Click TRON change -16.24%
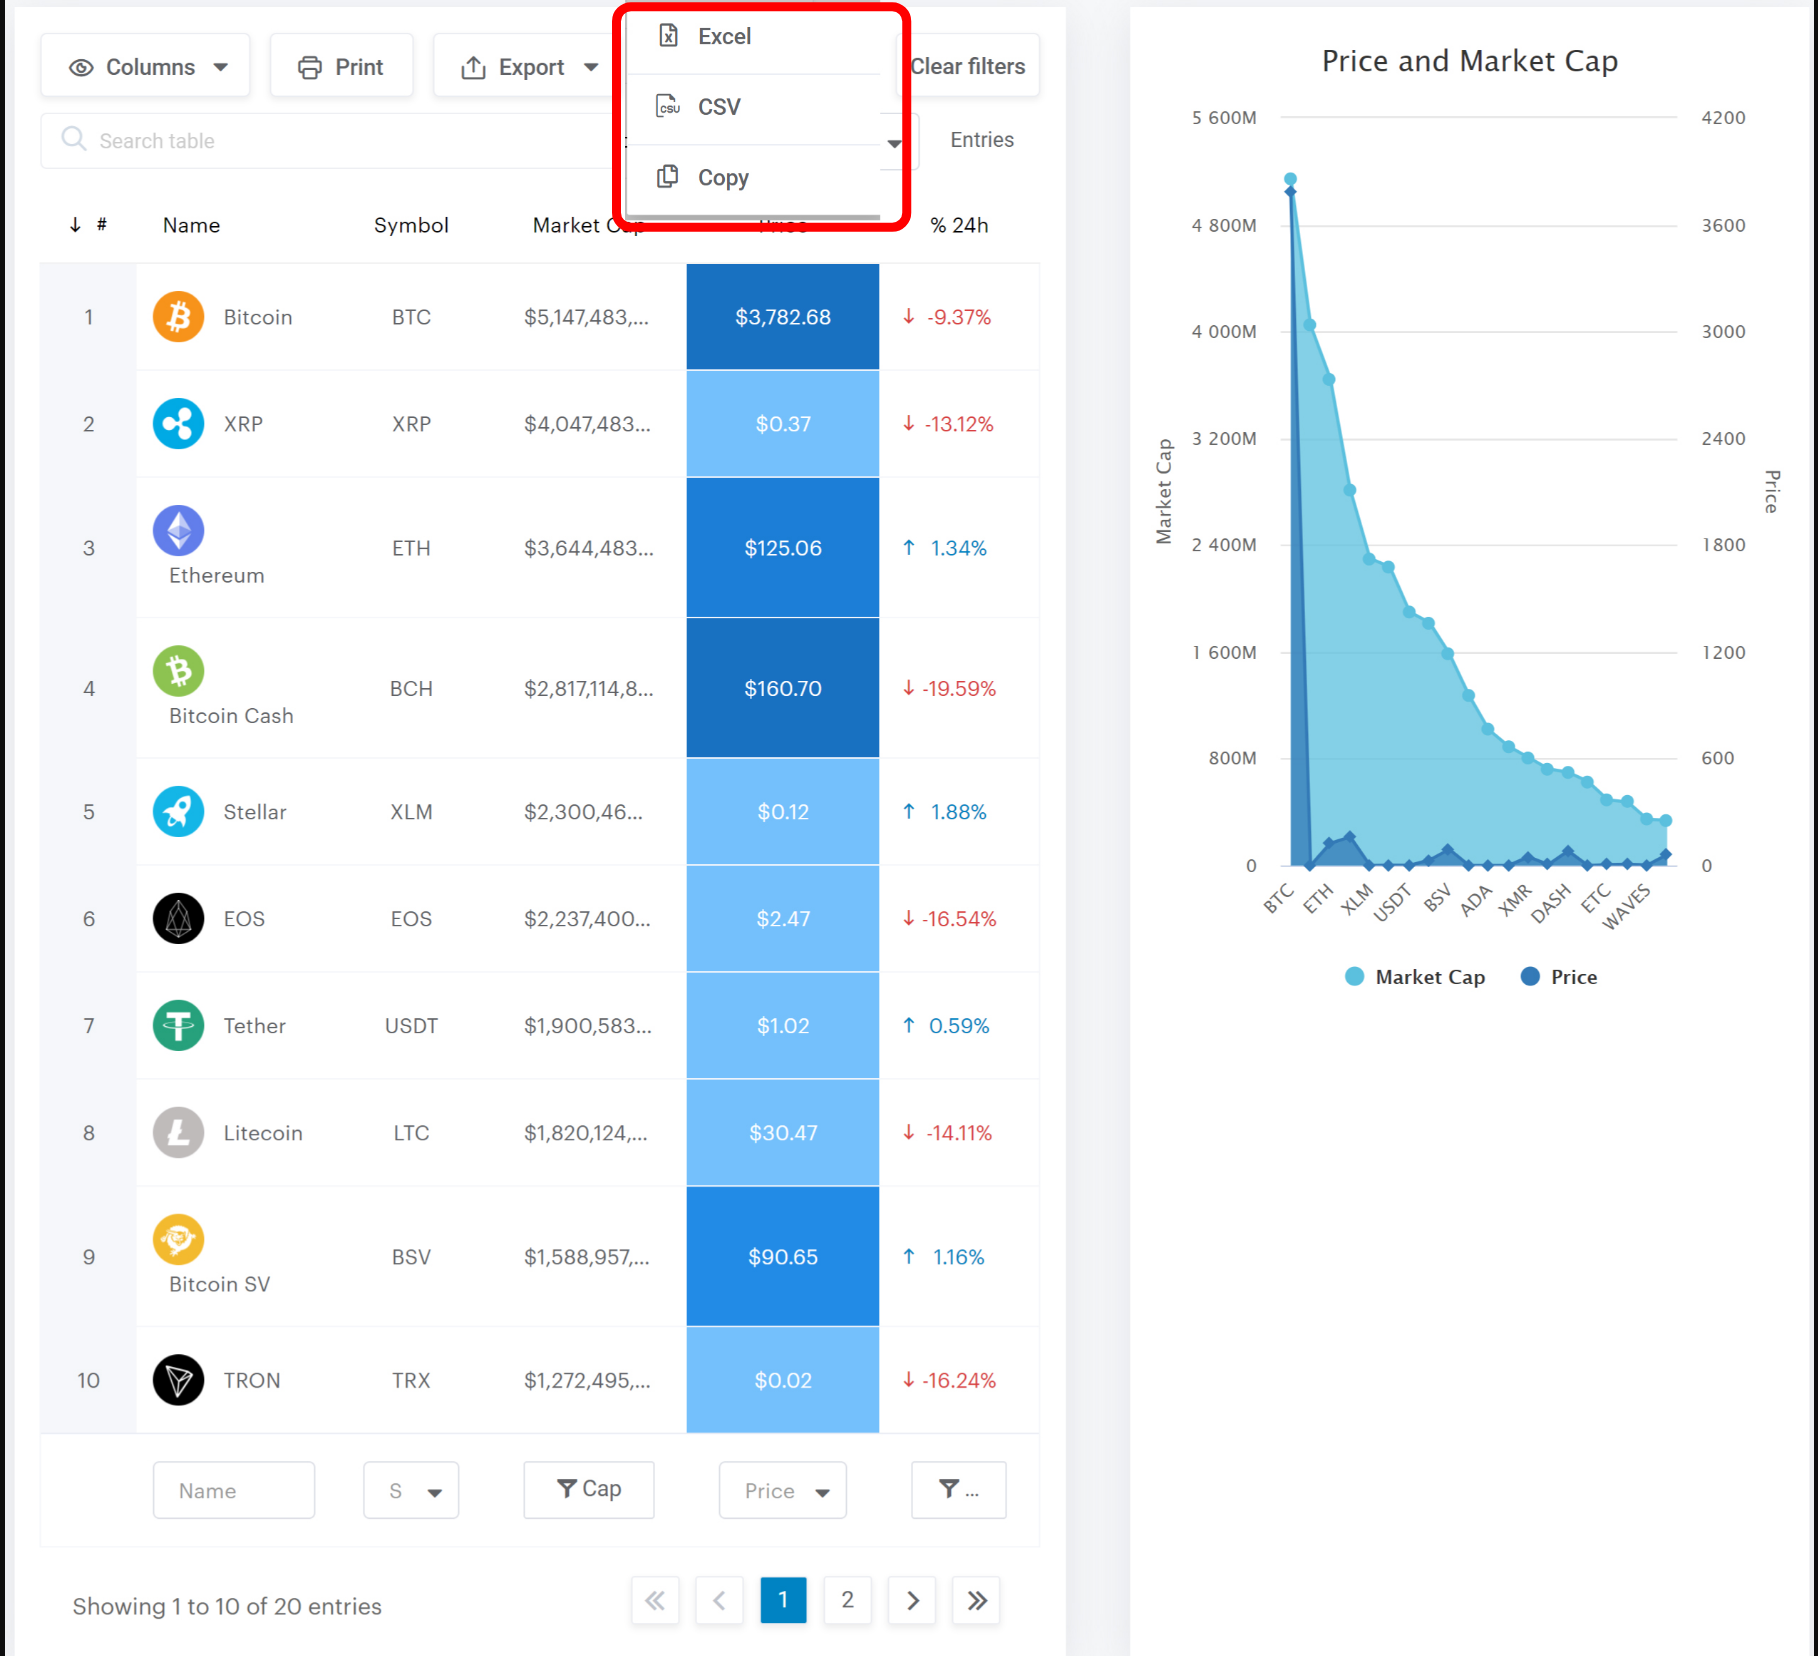1818x1656 pixels. [x=949, y=1380]
